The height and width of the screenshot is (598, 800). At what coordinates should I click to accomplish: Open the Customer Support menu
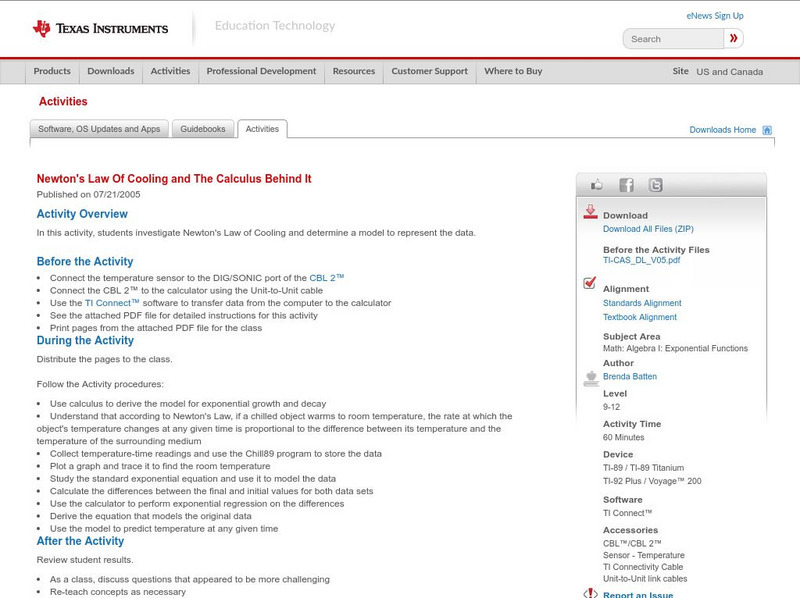point(430,71)
